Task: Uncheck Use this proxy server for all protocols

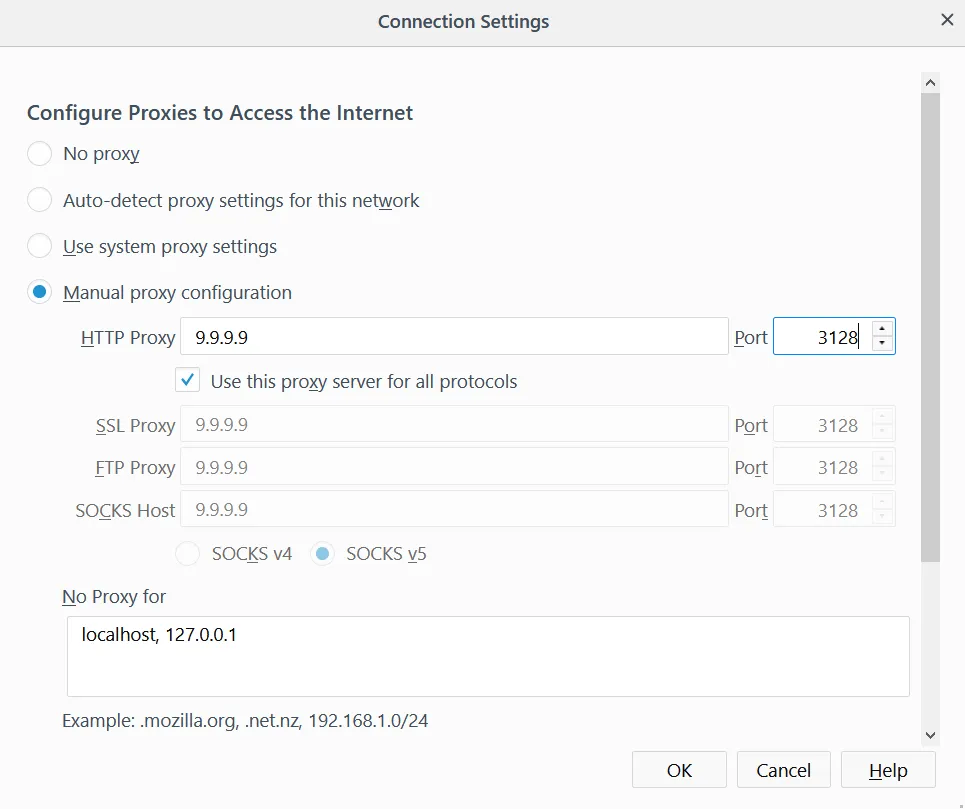Action: 187,381
